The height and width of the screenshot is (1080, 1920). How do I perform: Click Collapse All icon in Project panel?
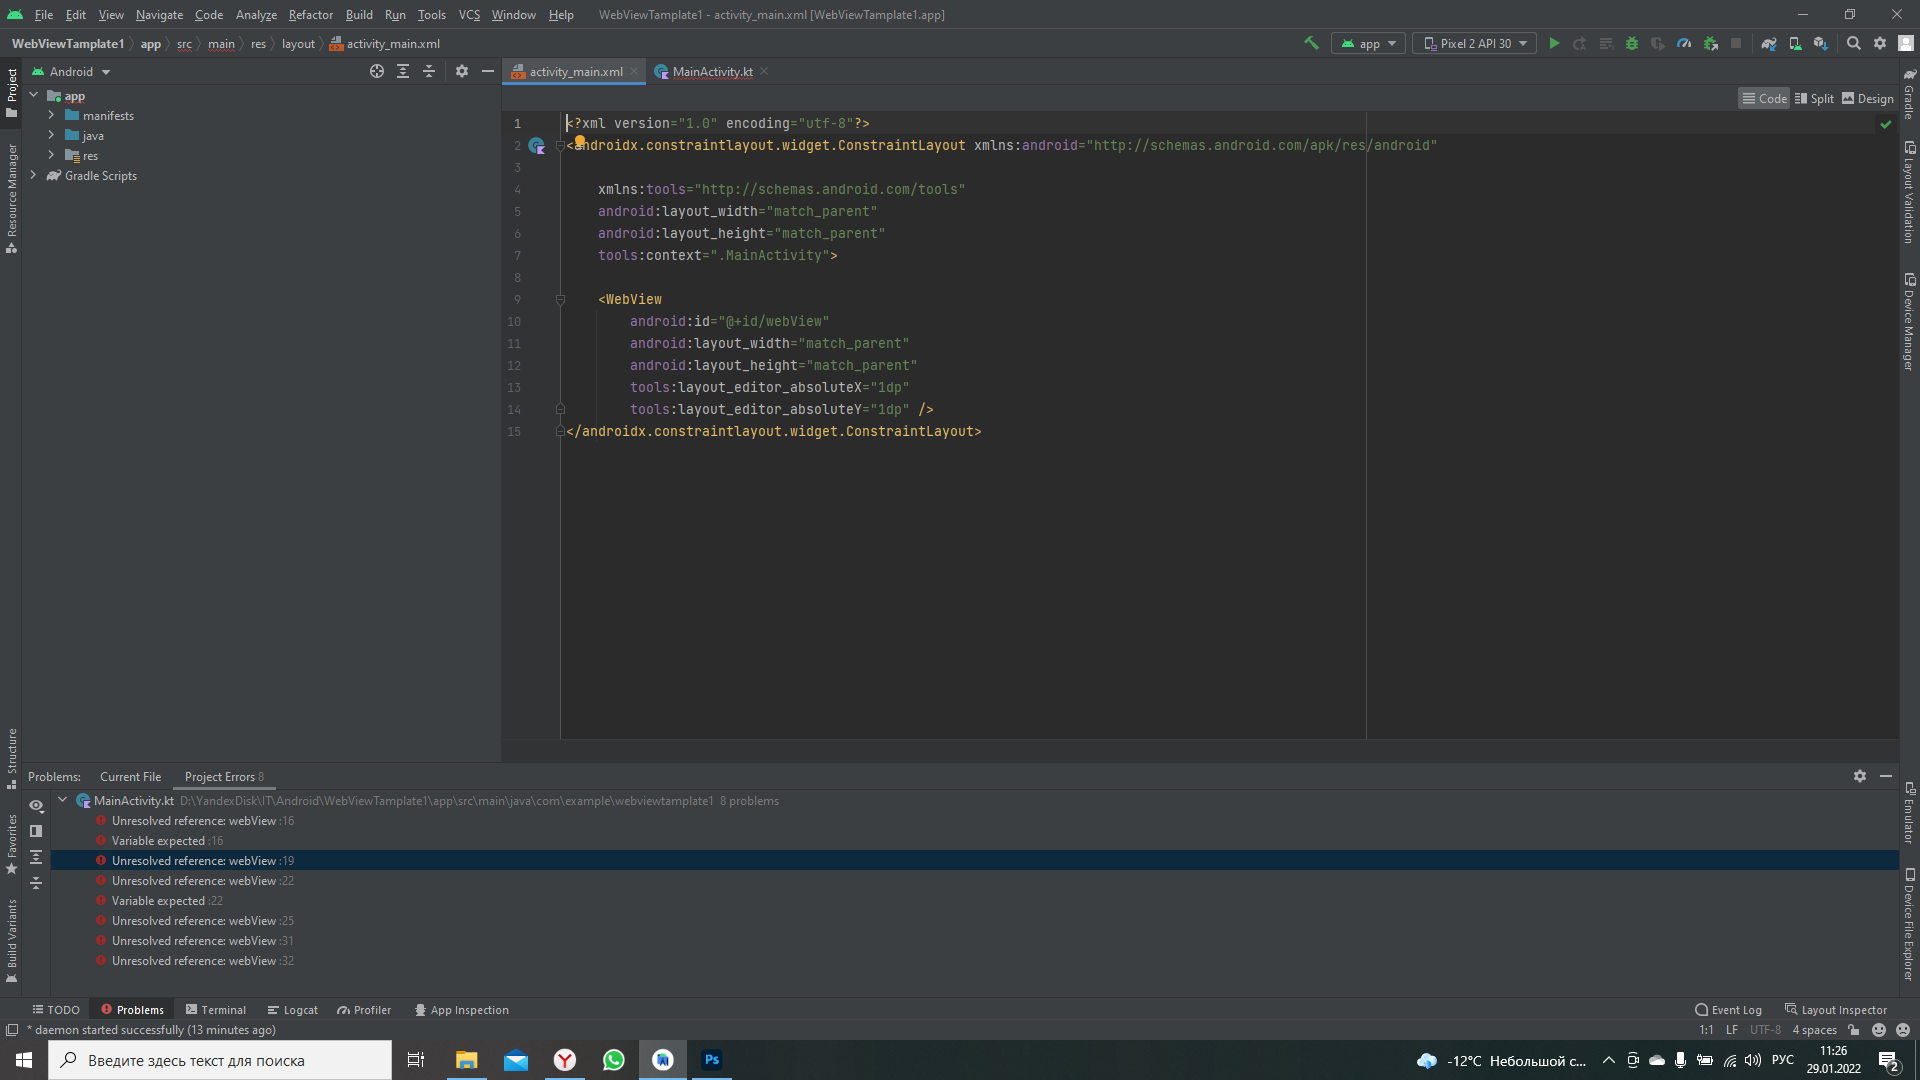pos(429,71)
